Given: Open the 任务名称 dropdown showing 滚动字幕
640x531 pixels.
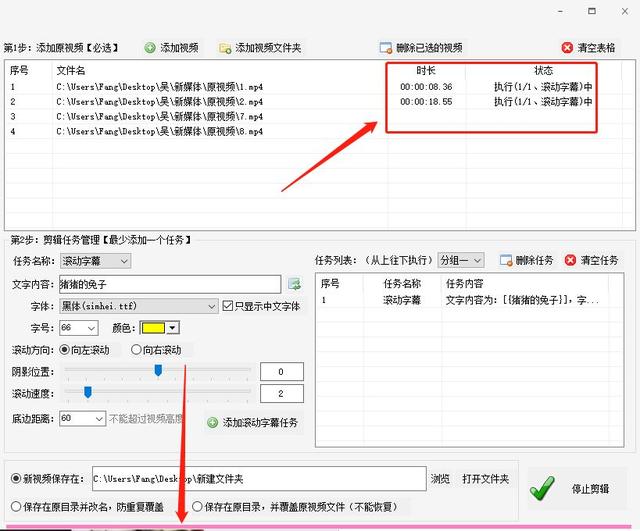Looking at the screenshot, I should [x=95, y=261].
